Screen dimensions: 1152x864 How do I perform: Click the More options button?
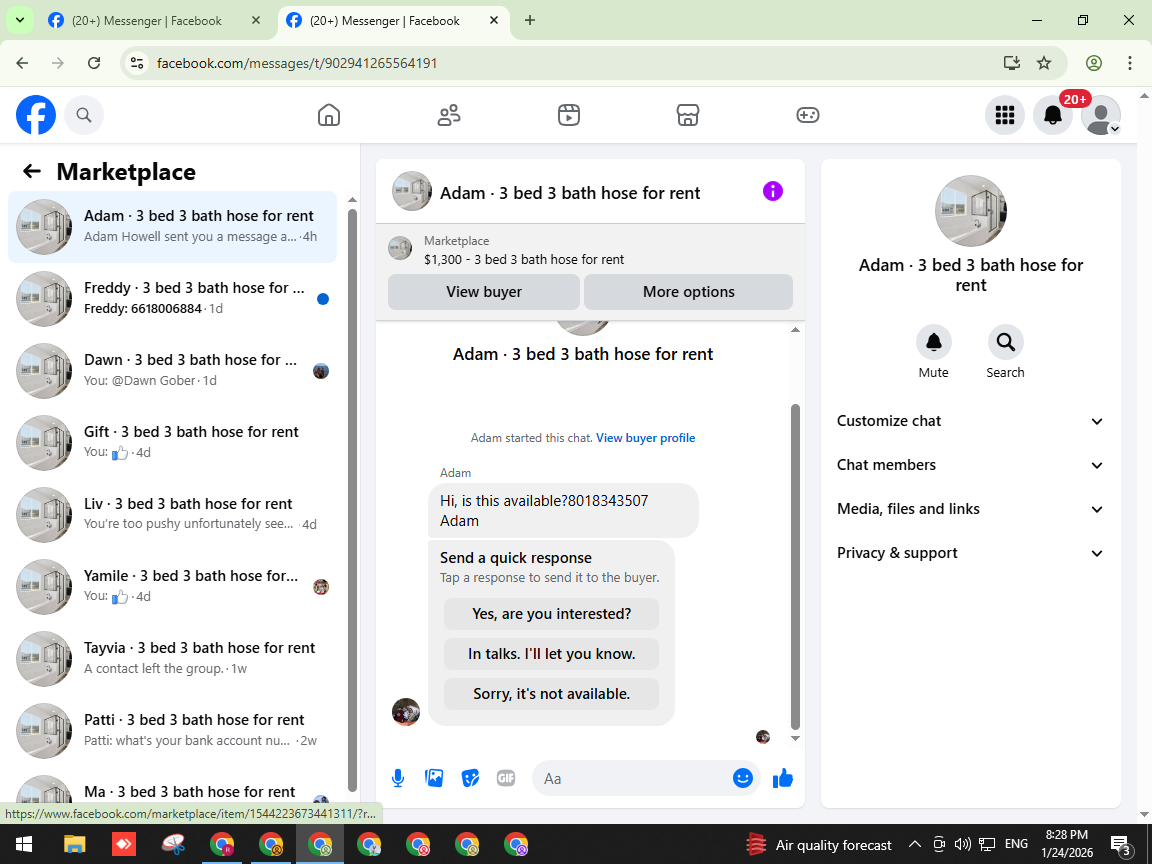(688, 292)
